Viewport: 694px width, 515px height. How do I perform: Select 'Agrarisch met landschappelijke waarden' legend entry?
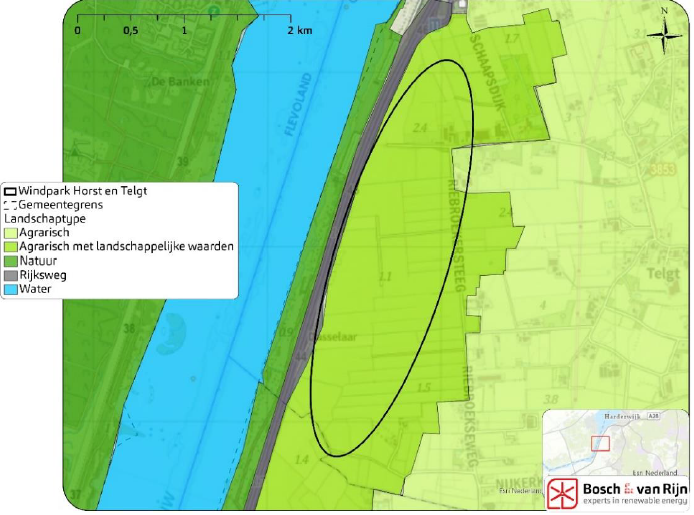125,246
